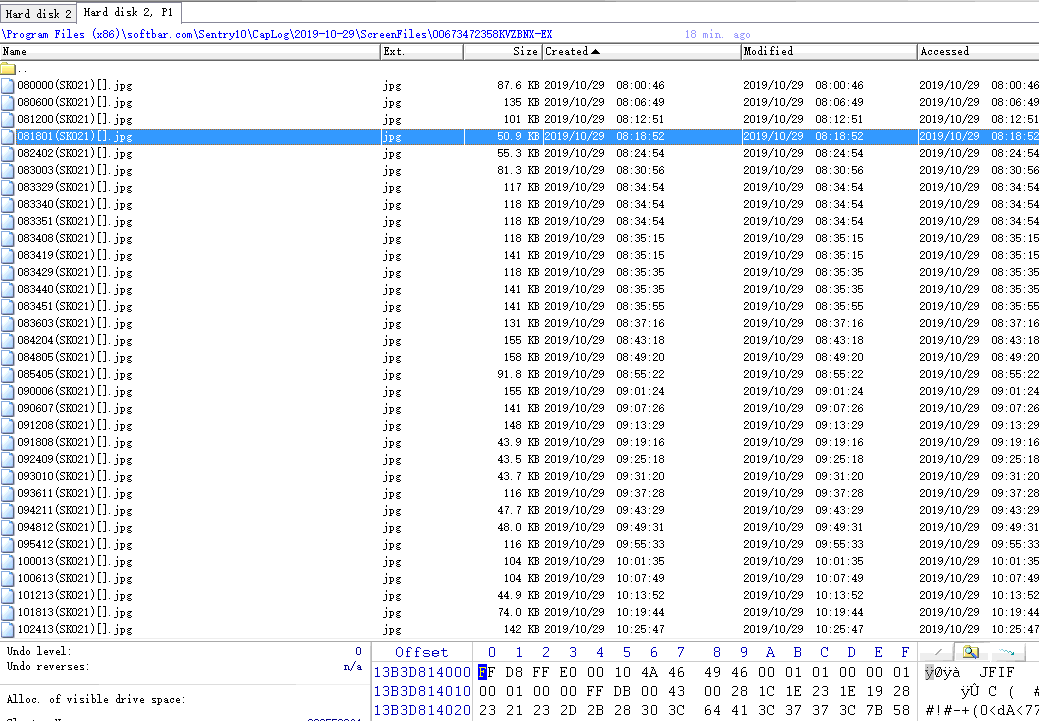This screenshot has height=721, width=1039.
Task: Click the file icon for 083440(SK021)[].jpg
Action: 7,290
